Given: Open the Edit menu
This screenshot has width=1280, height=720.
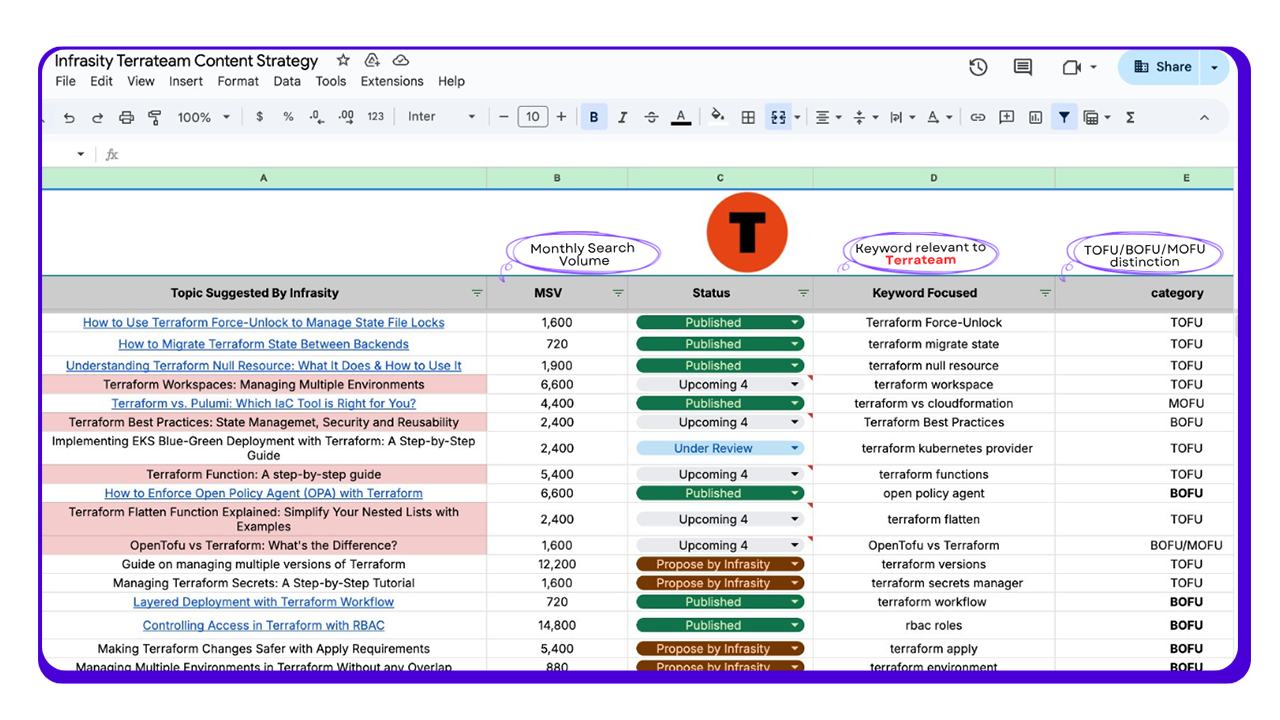Looking at the screenshot, I should (101, 81).
